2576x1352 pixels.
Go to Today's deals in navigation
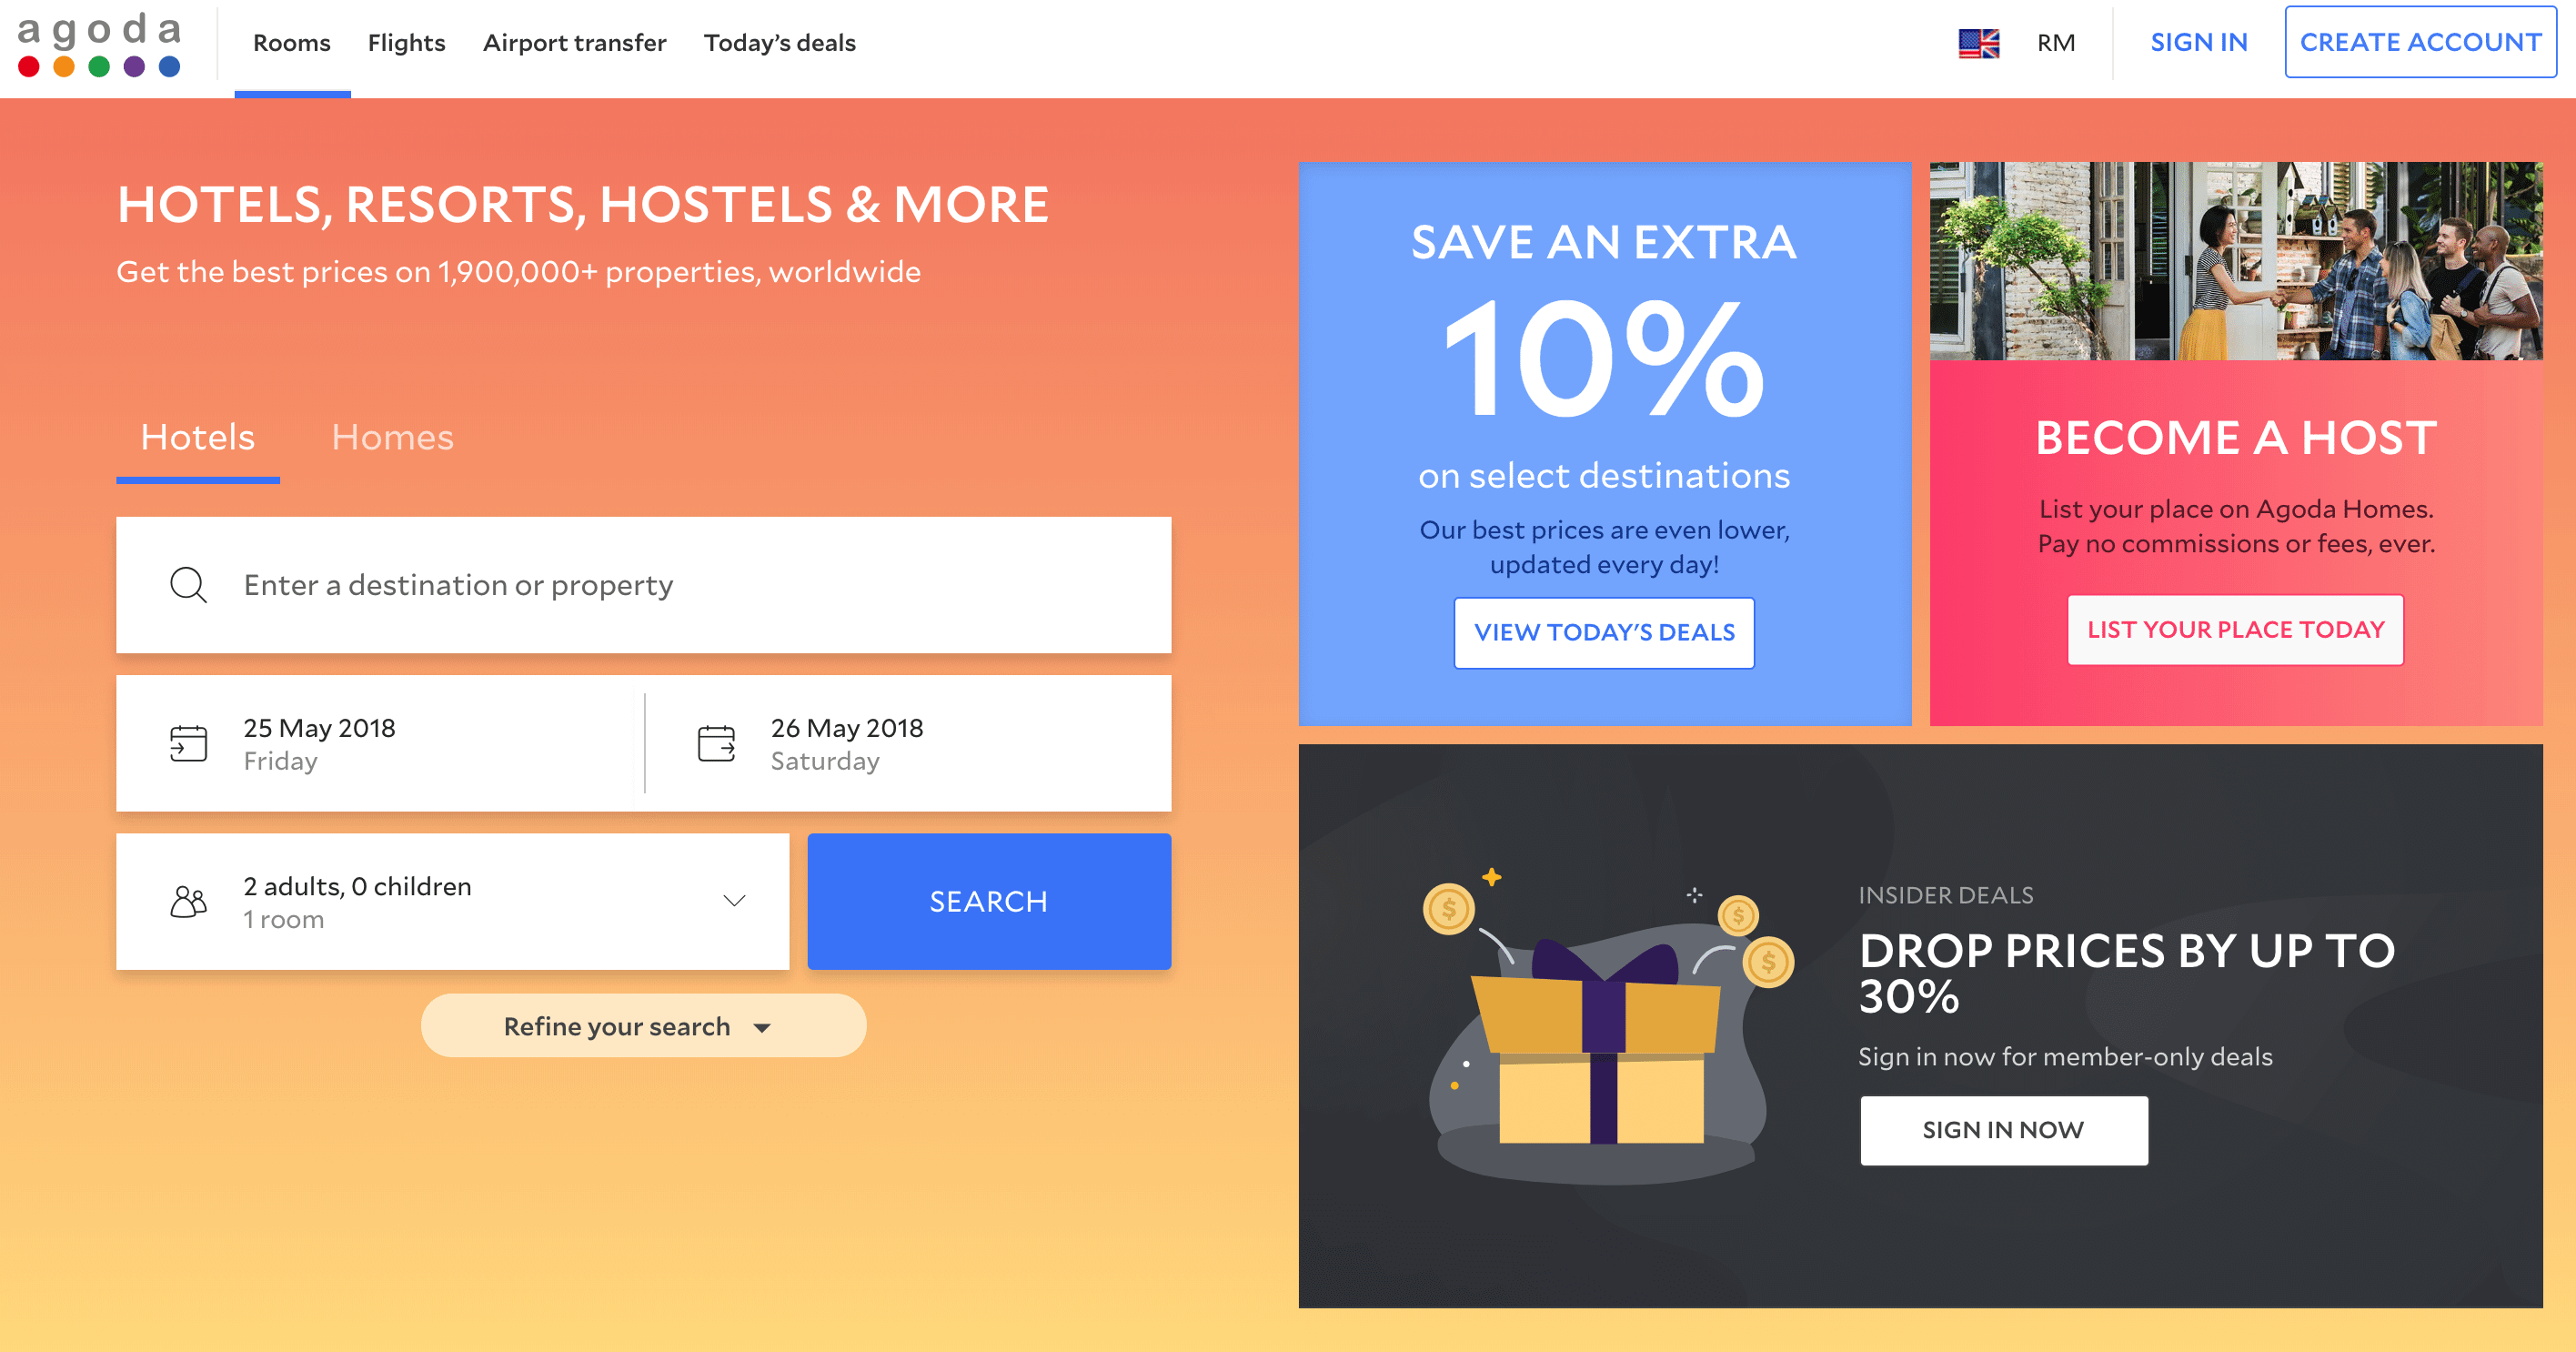tap(779, 43)
